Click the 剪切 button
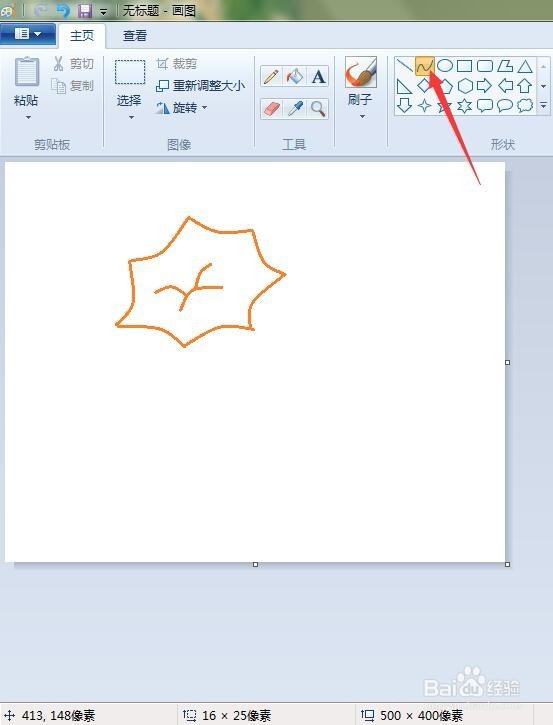The width and height of the screenshot is (553, 725). 74,64
